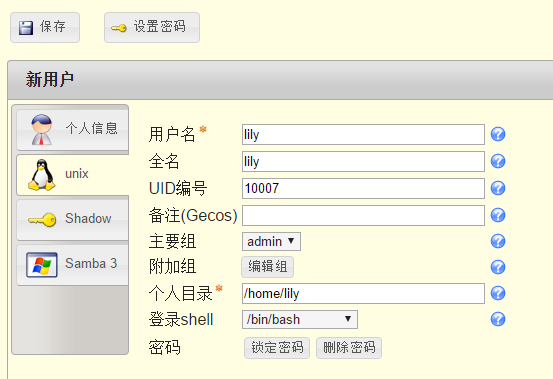Screen dimensions: 553x379
Task: Click the 锁定密码 button
Action: point(277,348)
